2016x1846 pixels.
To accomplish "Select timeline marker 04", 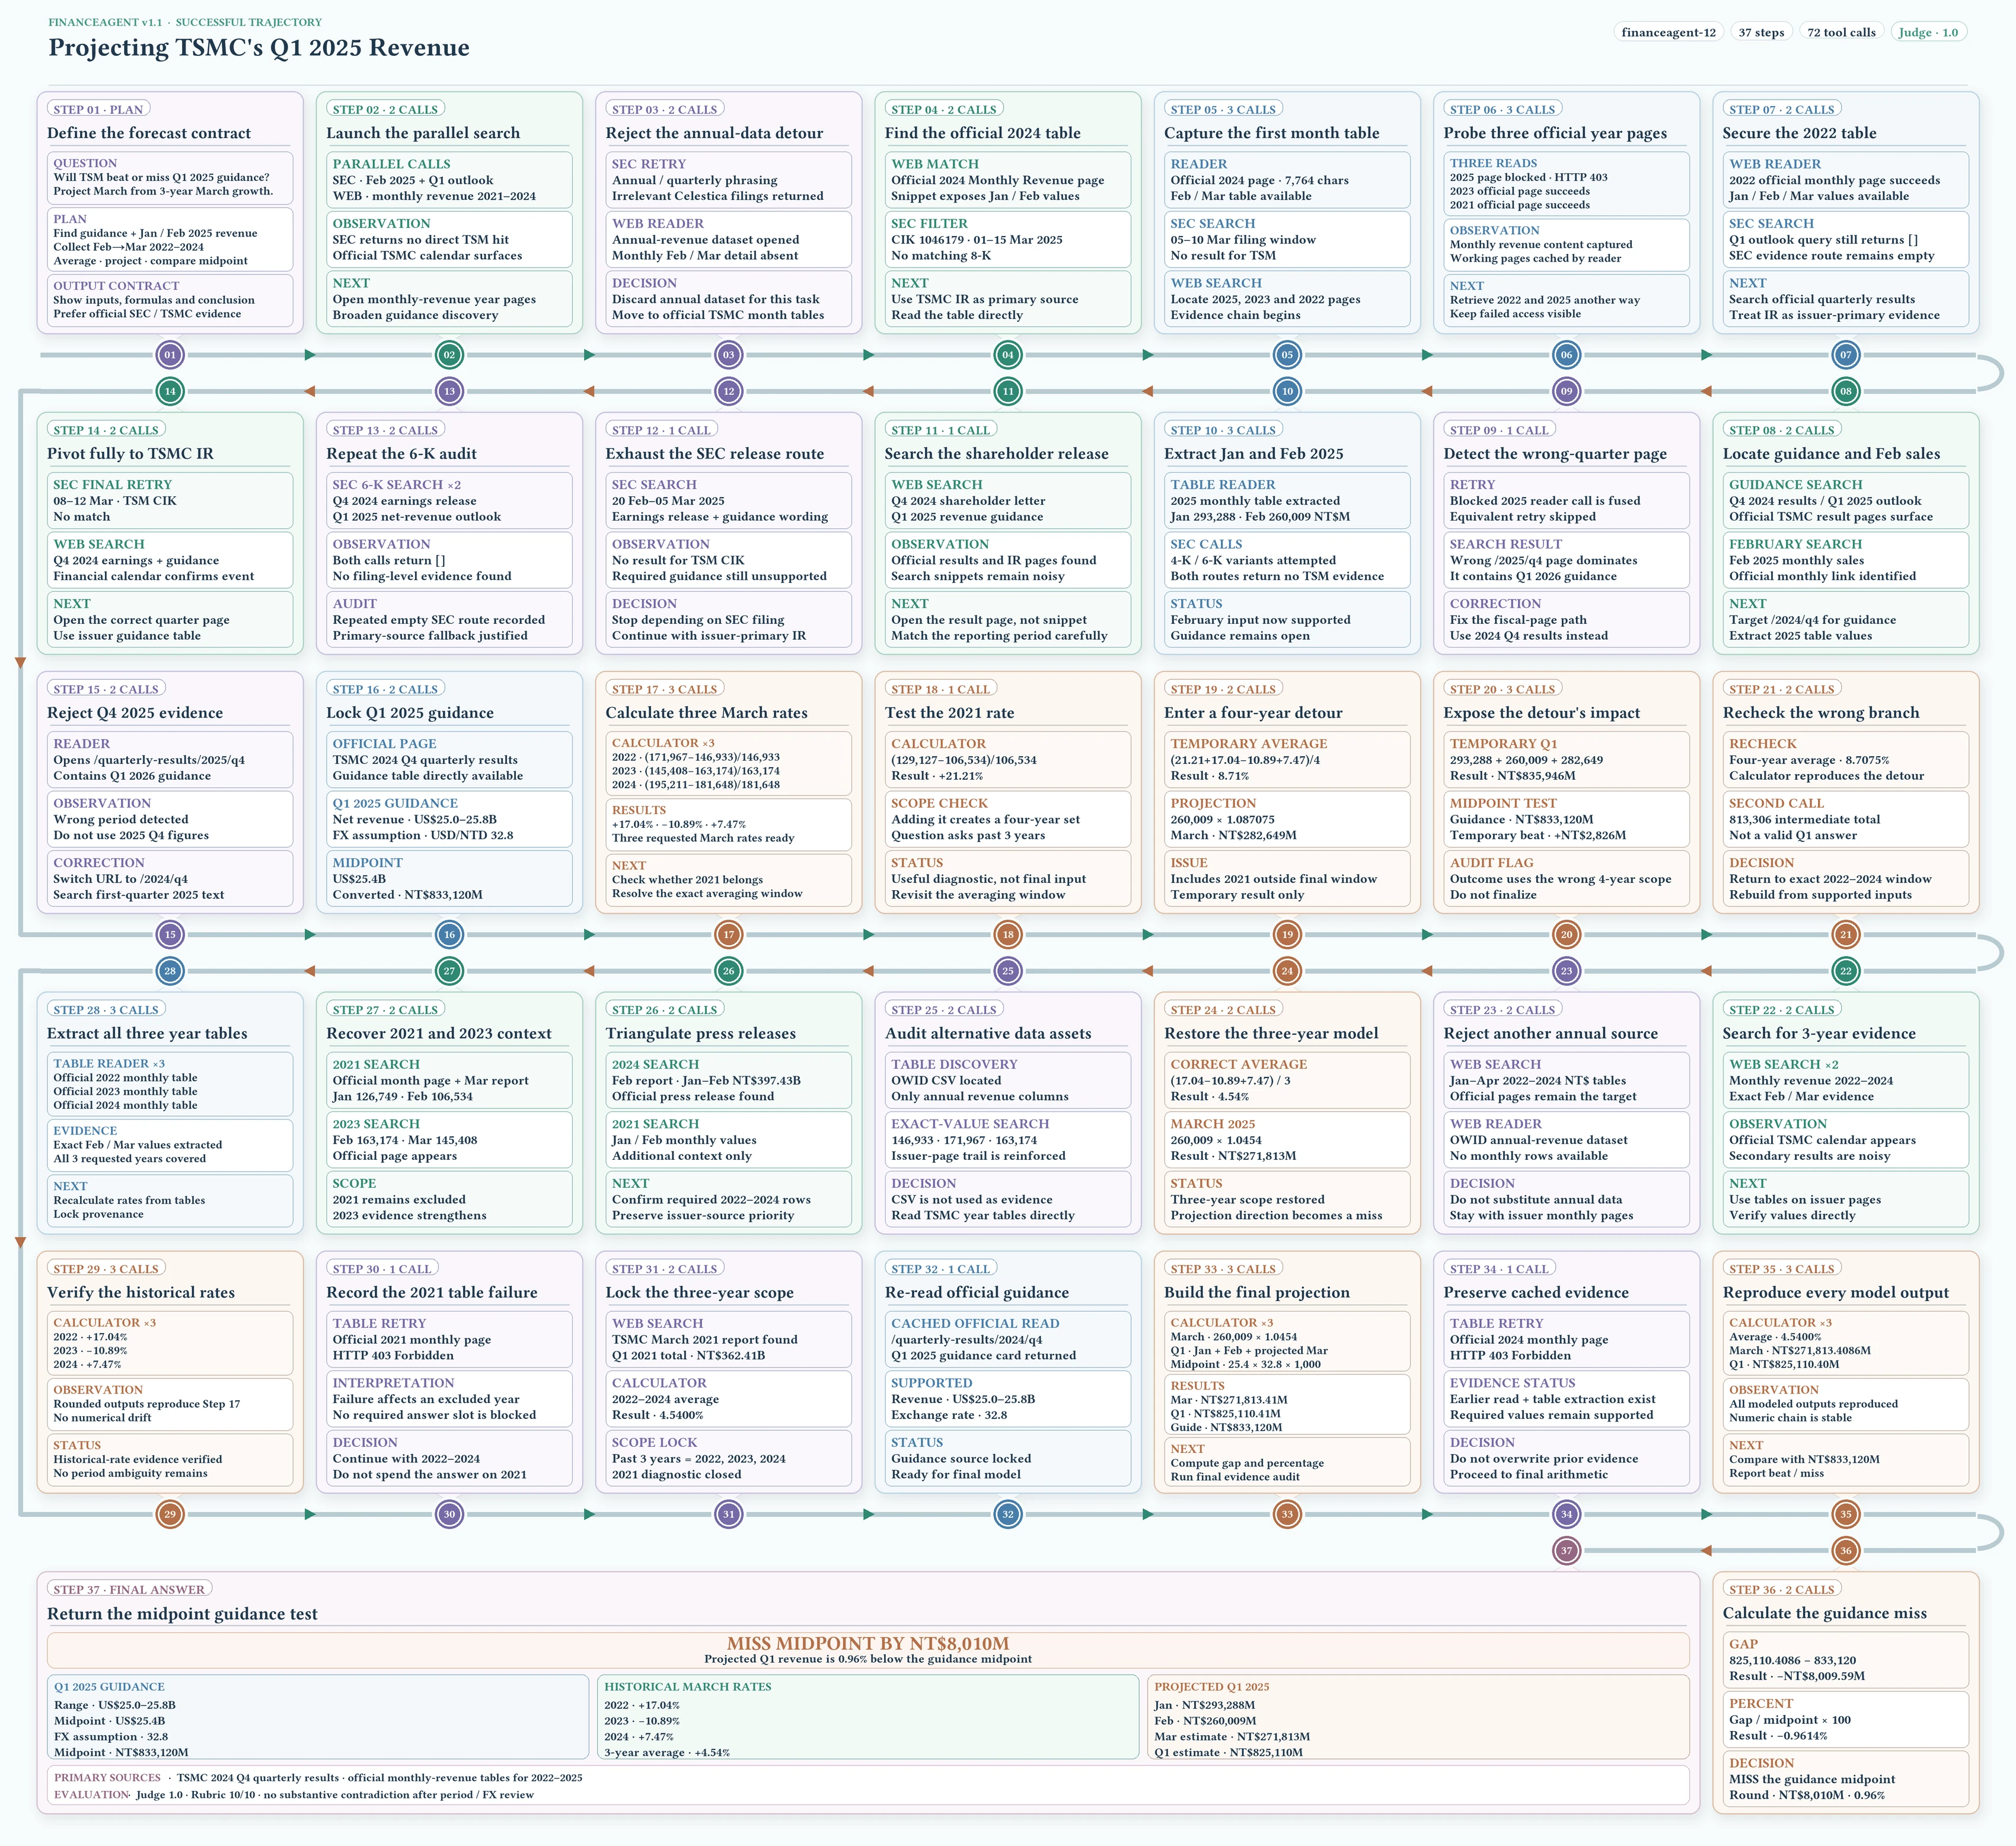I will point(1008,354).
